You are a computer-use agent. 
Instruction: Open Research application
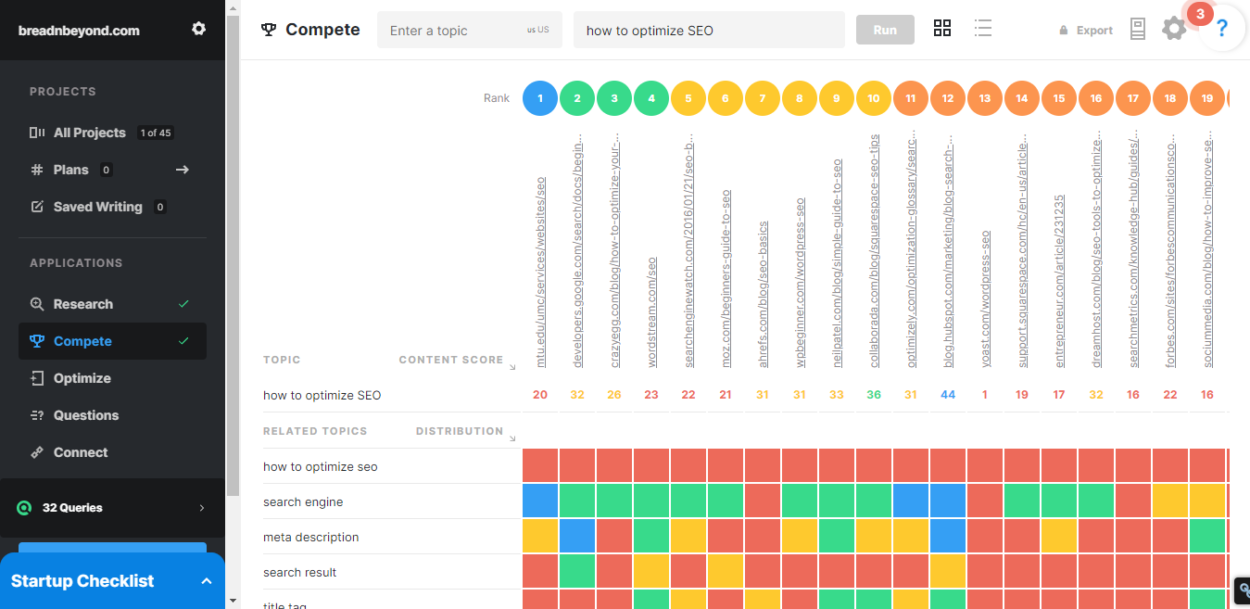(83, 304)
